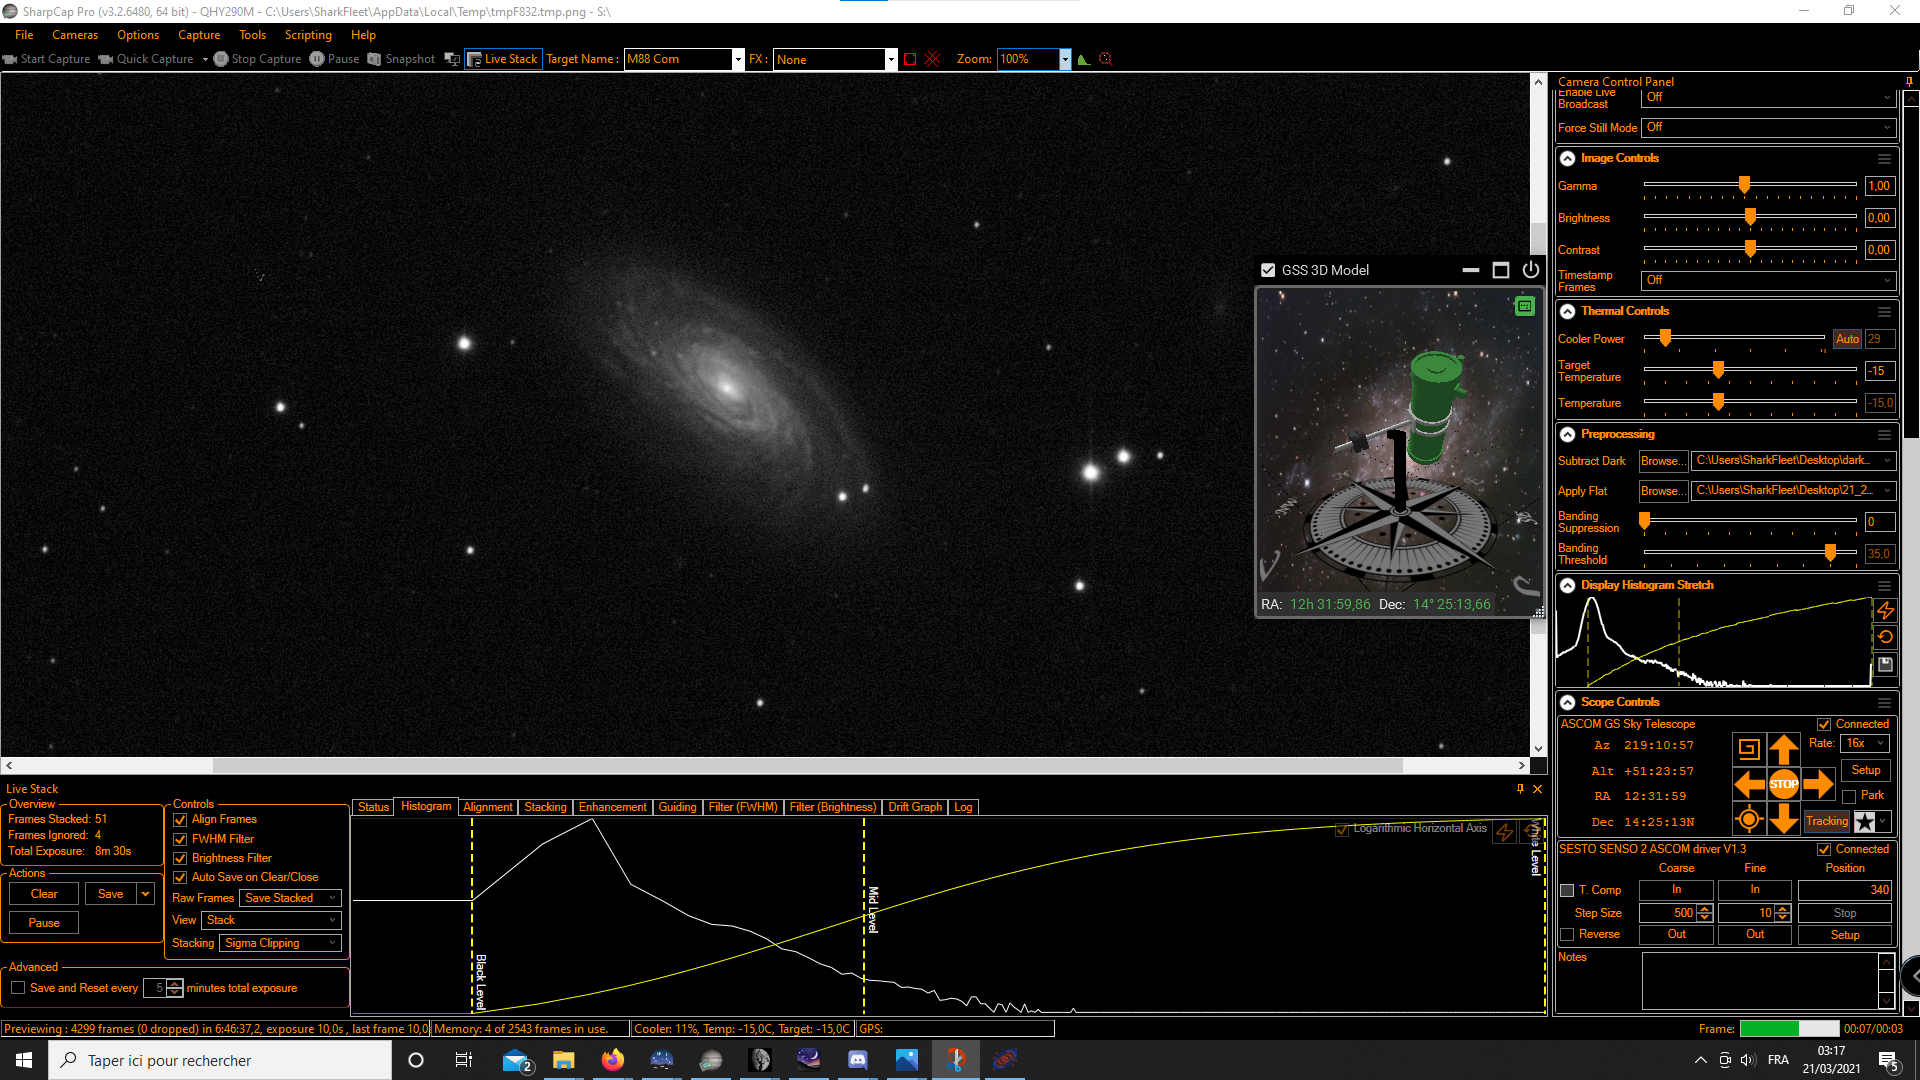Click the Live Stack toolbar button
Image resolution: width=1920 pixels, height=1080 pixels.
(503, 59)
